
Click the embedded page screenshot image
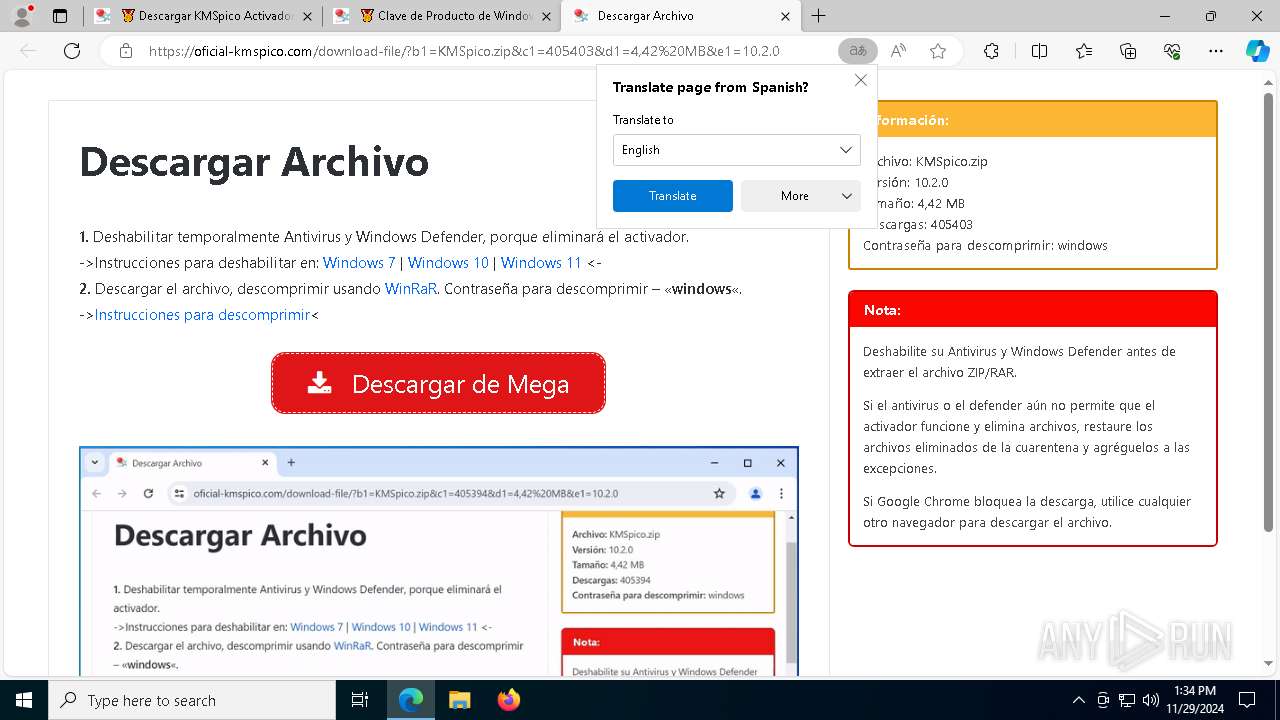click(439, 561)
